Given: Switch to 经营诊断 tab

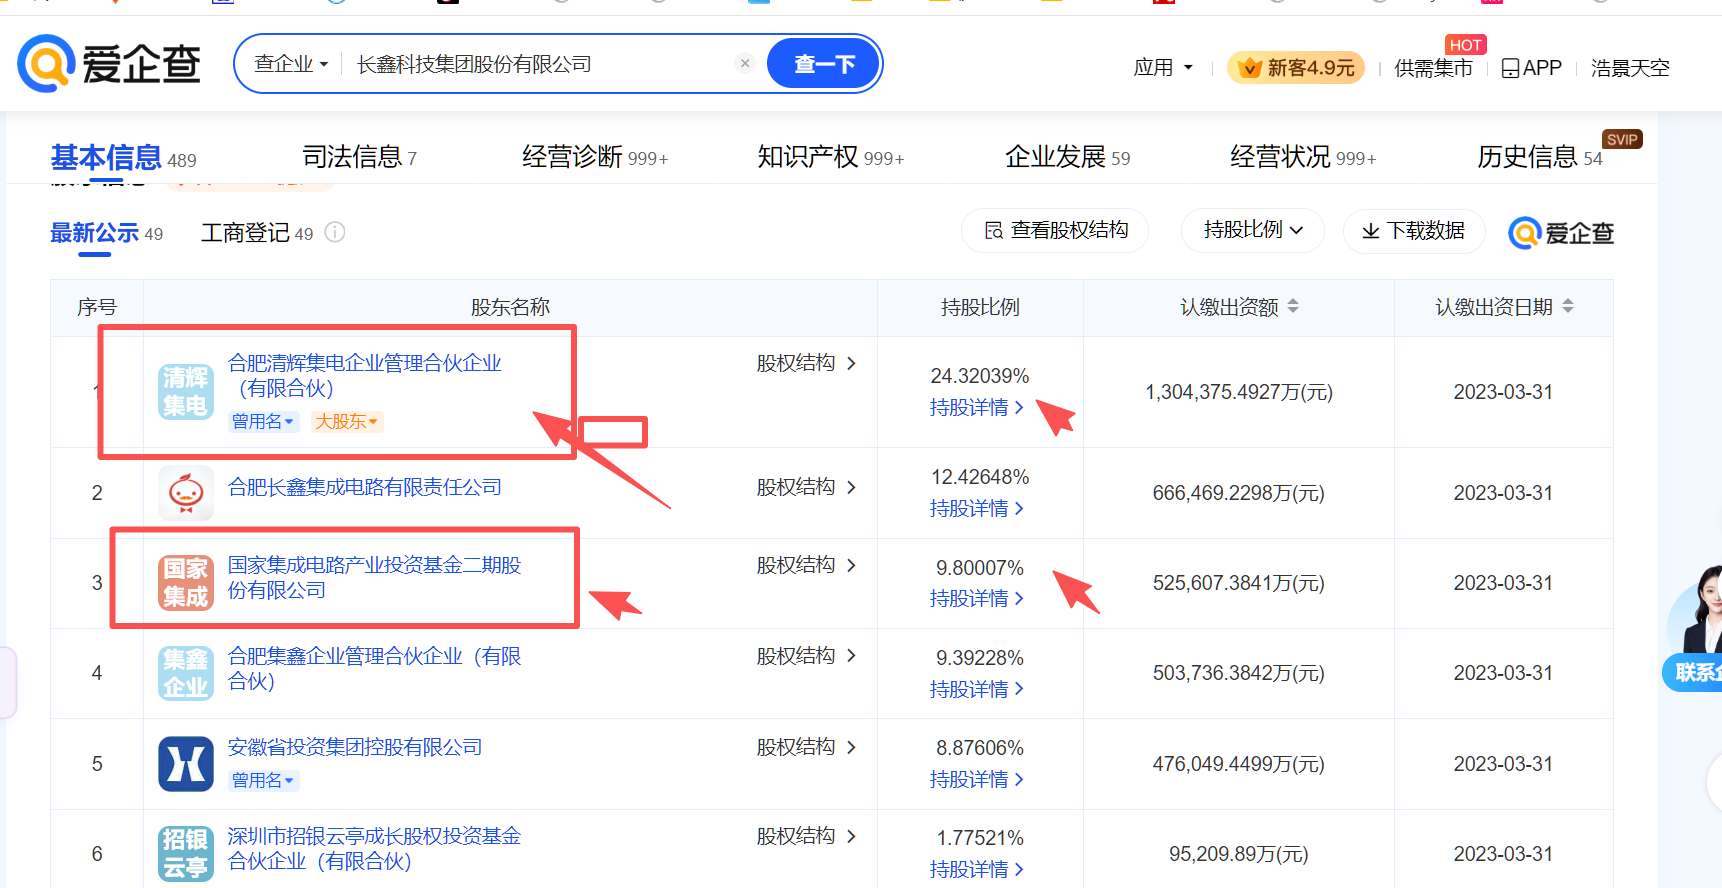Looking at the screenshot, I should coord(595,157).
